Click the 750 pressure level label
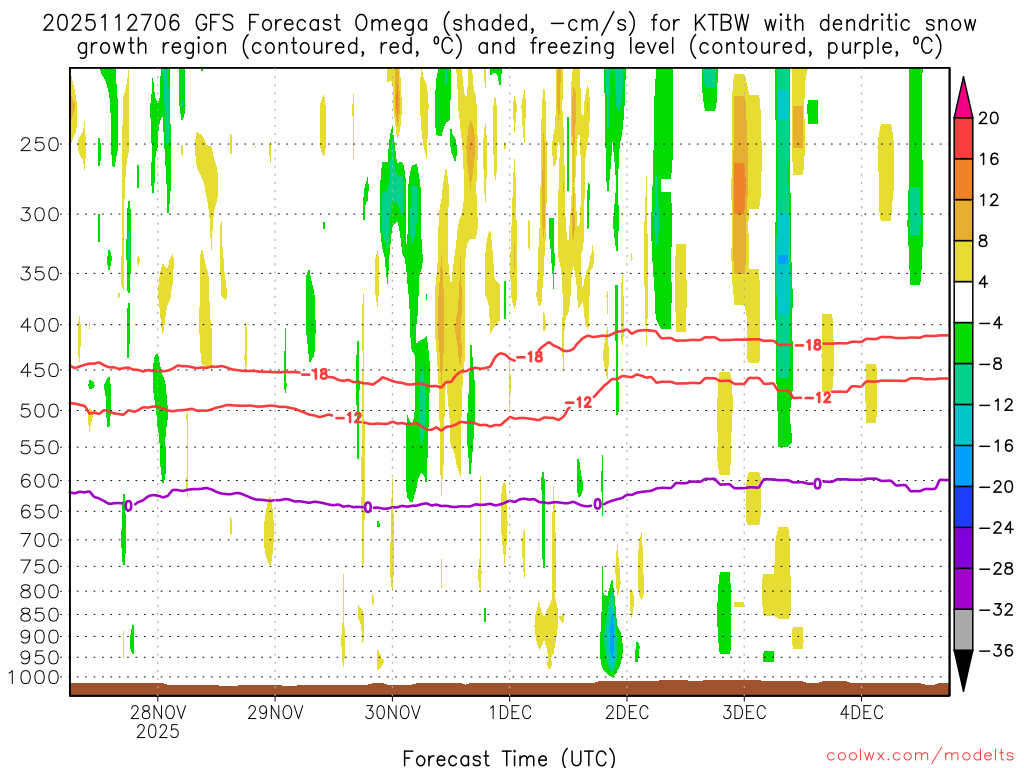Viewport: 1024px width, 768px height. (x=40, y=567)
